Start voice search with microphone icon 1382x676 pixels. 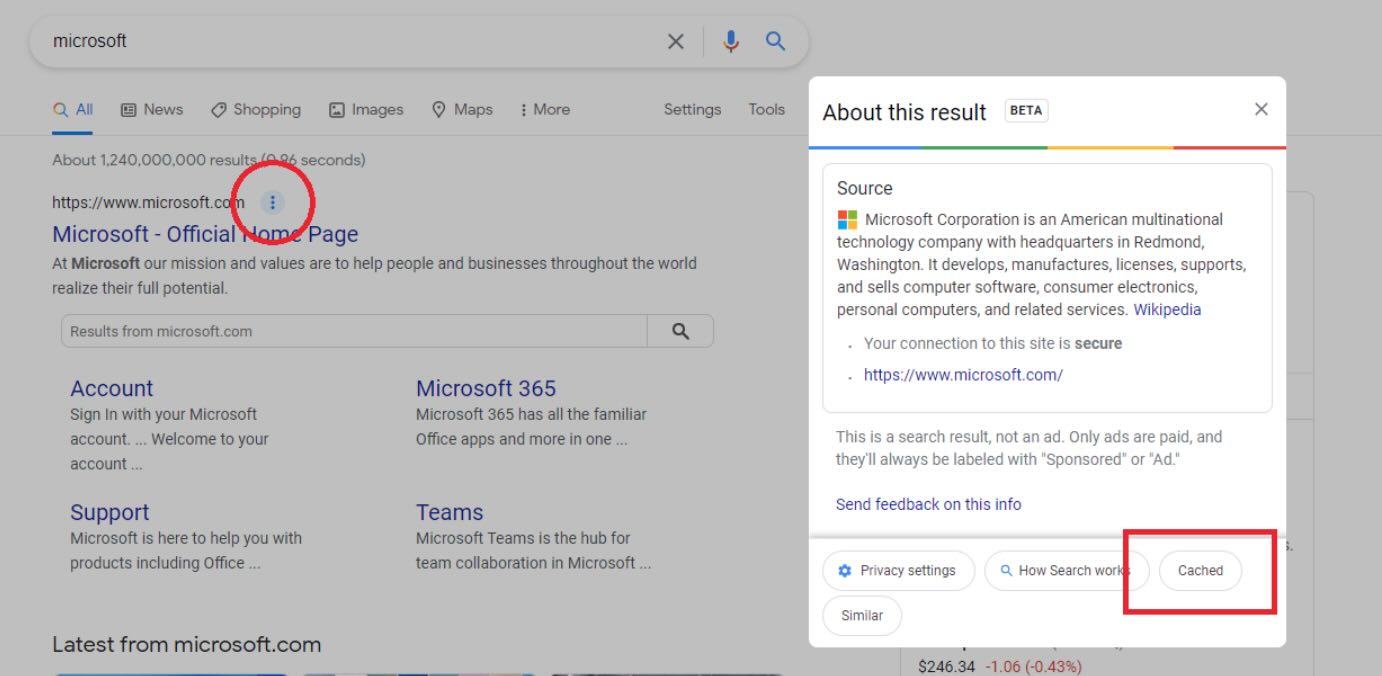pos(731,41)
